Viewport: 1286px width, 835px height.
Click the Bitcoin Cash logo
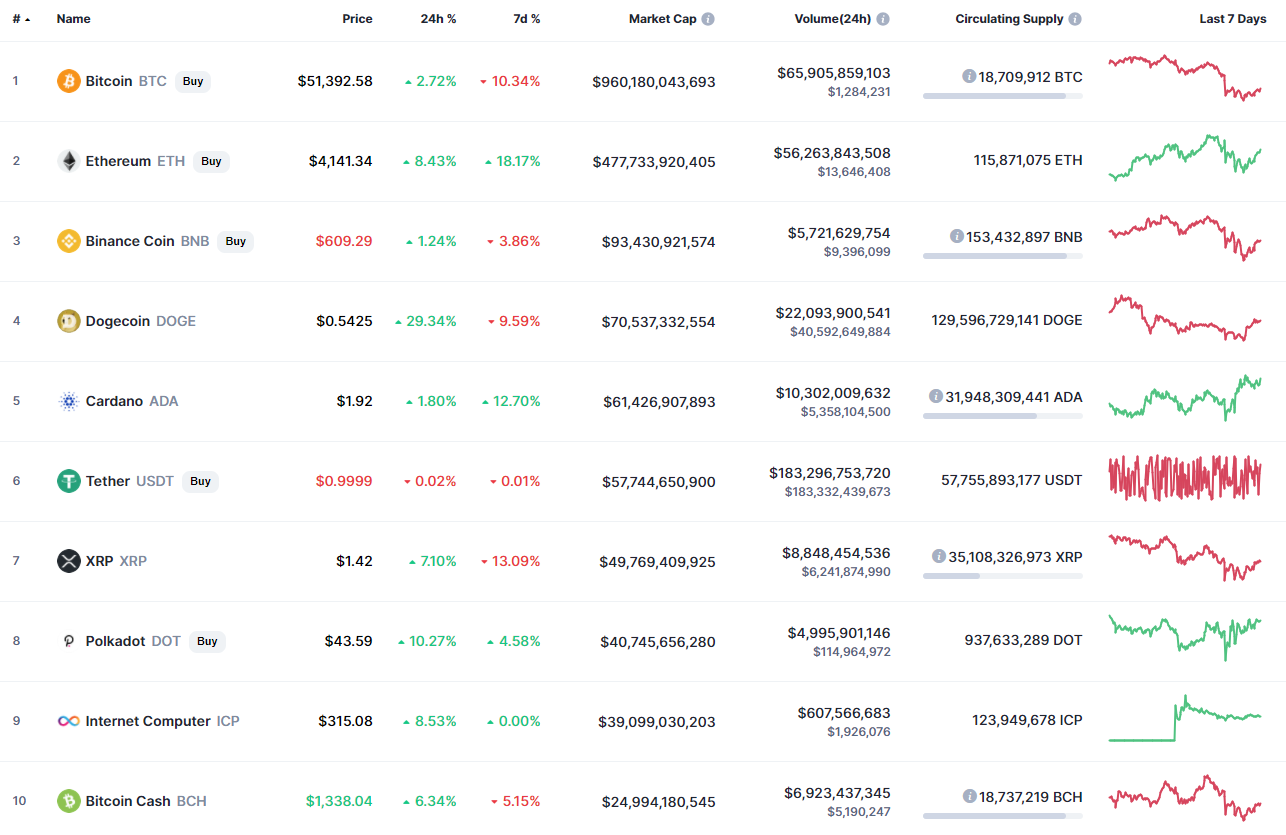68,801
